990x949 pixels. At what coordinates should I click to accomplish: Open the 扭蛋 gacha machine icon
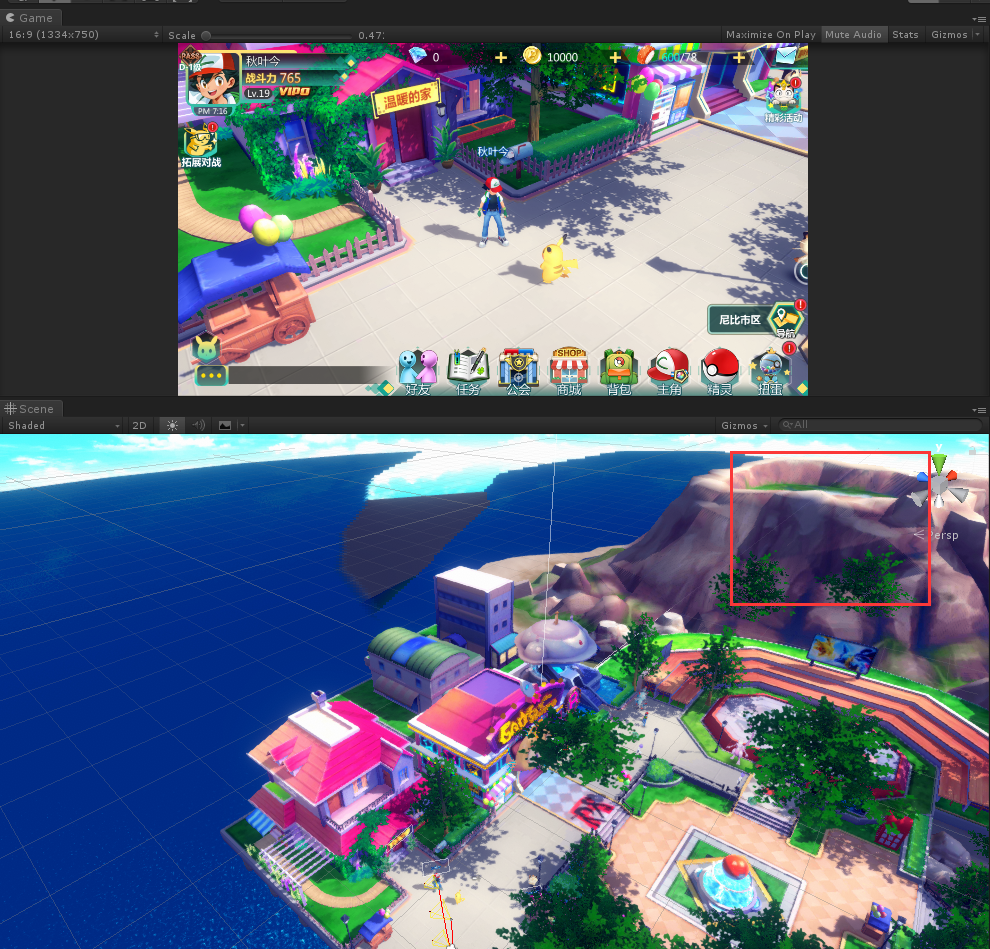coord(769,365)
